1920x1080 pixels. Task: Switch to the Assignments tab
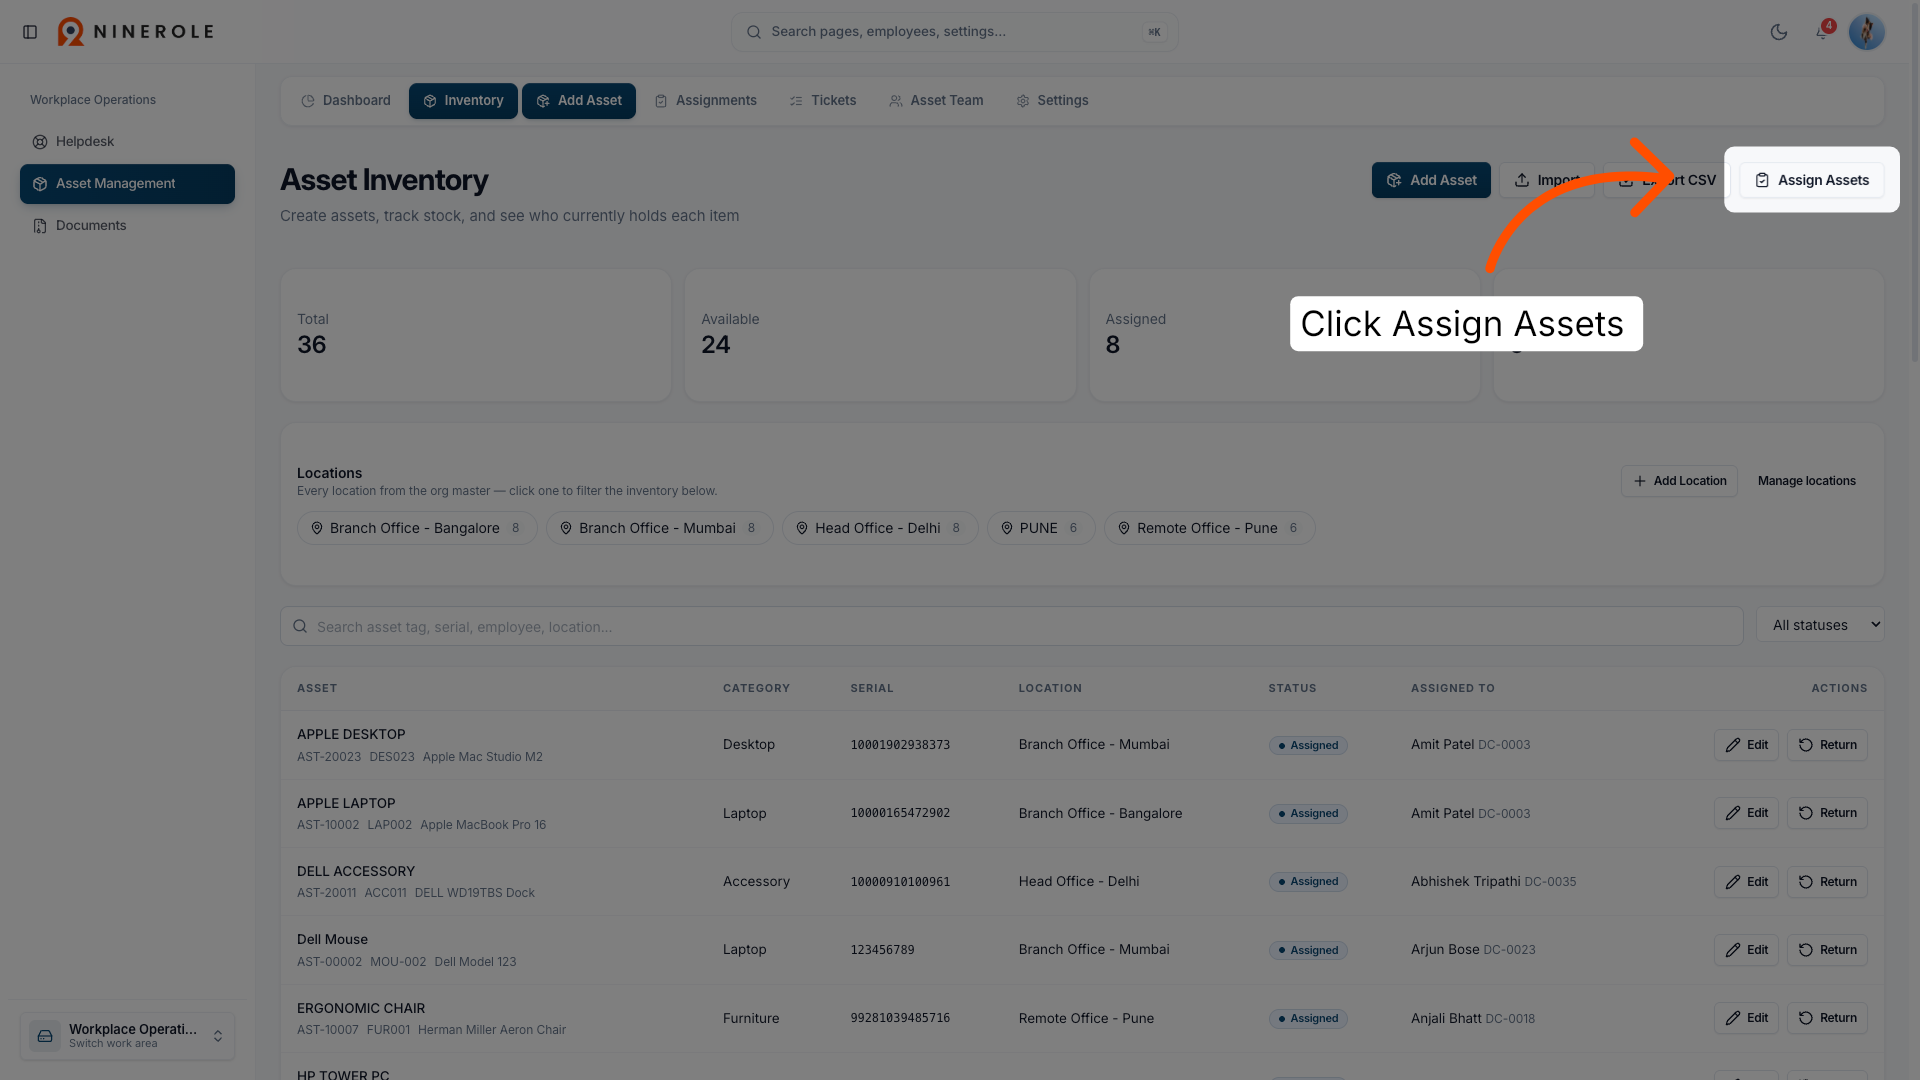[705, 101]
